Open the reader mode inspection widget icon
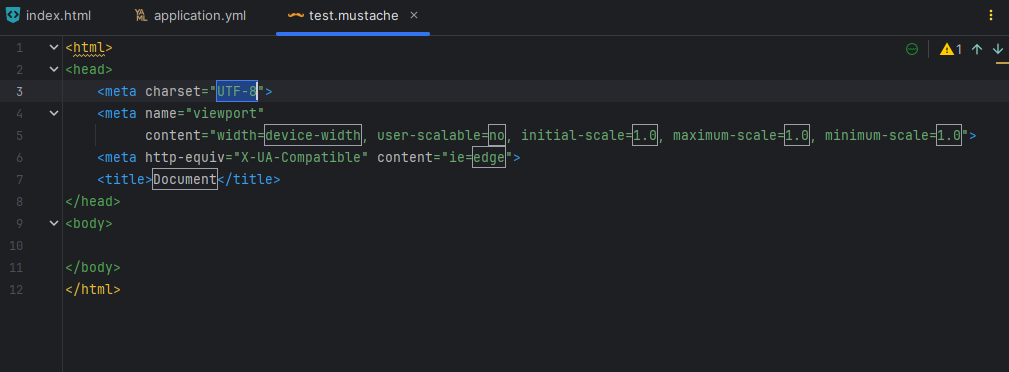 (x=912, y=49)
